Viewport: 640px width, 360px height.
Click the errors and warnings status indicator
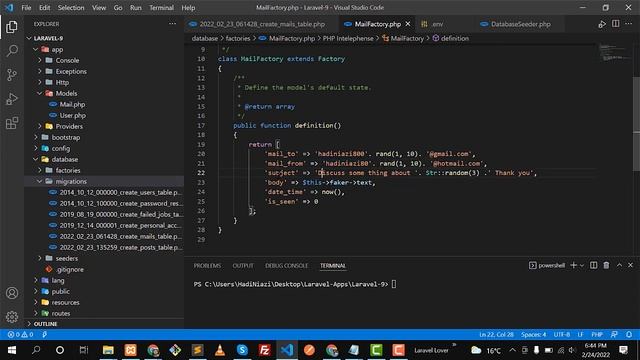20,334
